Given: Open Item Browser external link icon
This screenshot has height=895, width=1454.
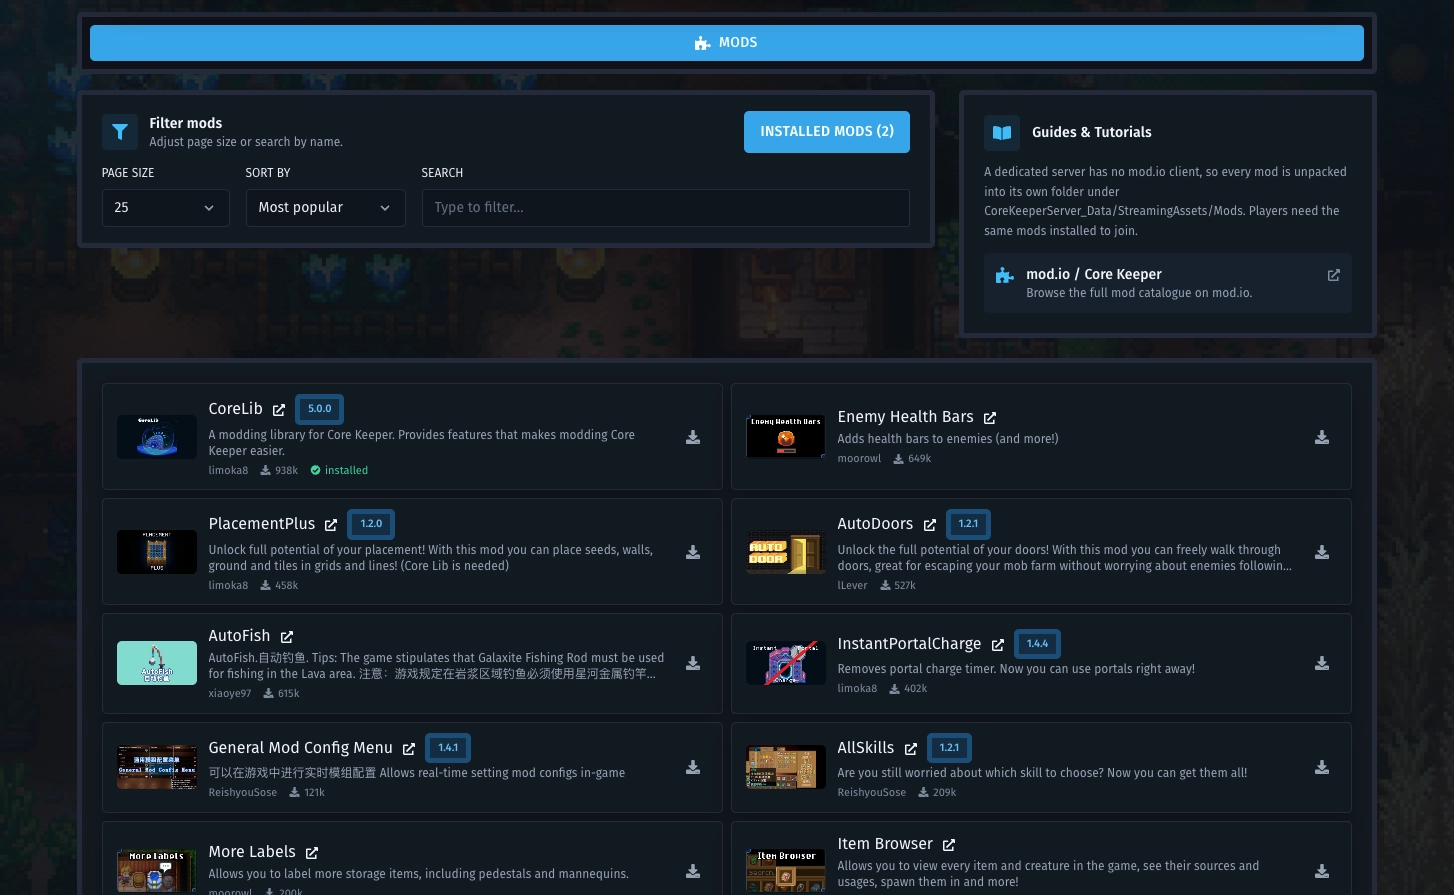Looking at the screenshot, I should tap(948, 845).
